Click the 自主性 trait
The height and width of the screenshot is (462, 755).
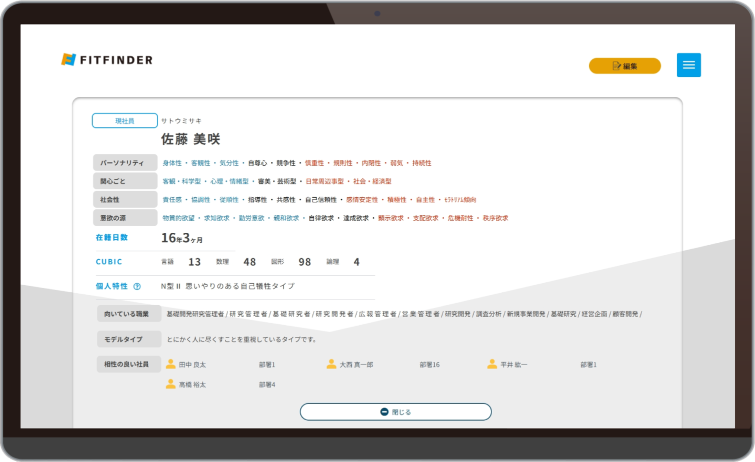coord(425,200)
